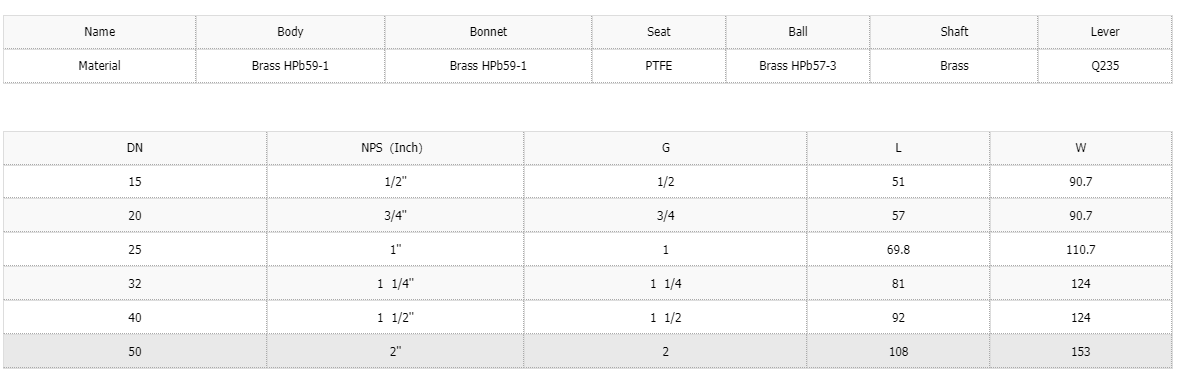
Task: Select the 1 1/2" NPS cell
Action: click(x=395, y=318)
